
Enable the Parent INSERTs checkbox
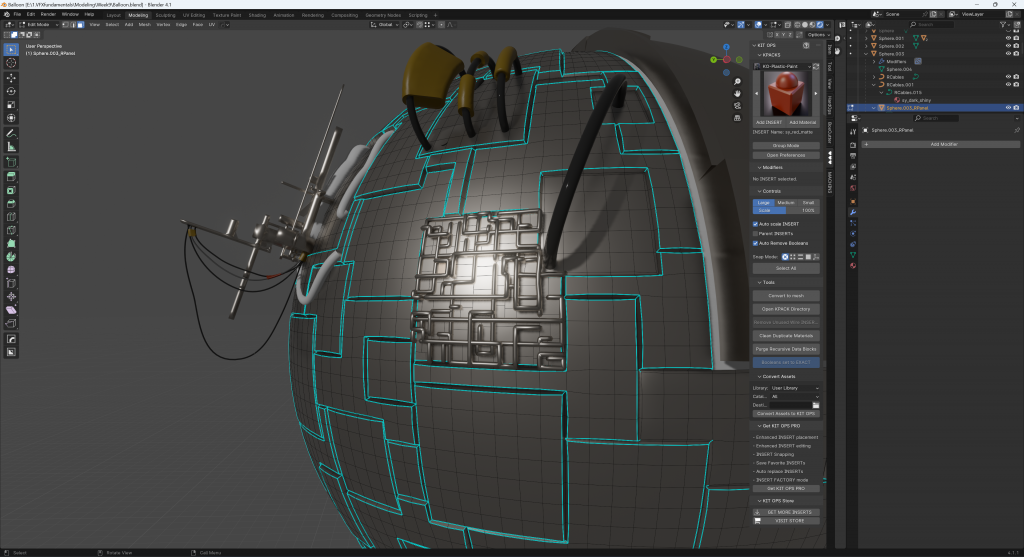tap(756, 234)
